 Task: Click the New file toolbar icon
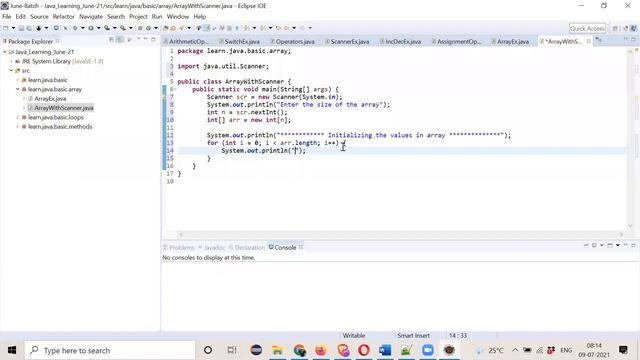[x=5, y=28]
